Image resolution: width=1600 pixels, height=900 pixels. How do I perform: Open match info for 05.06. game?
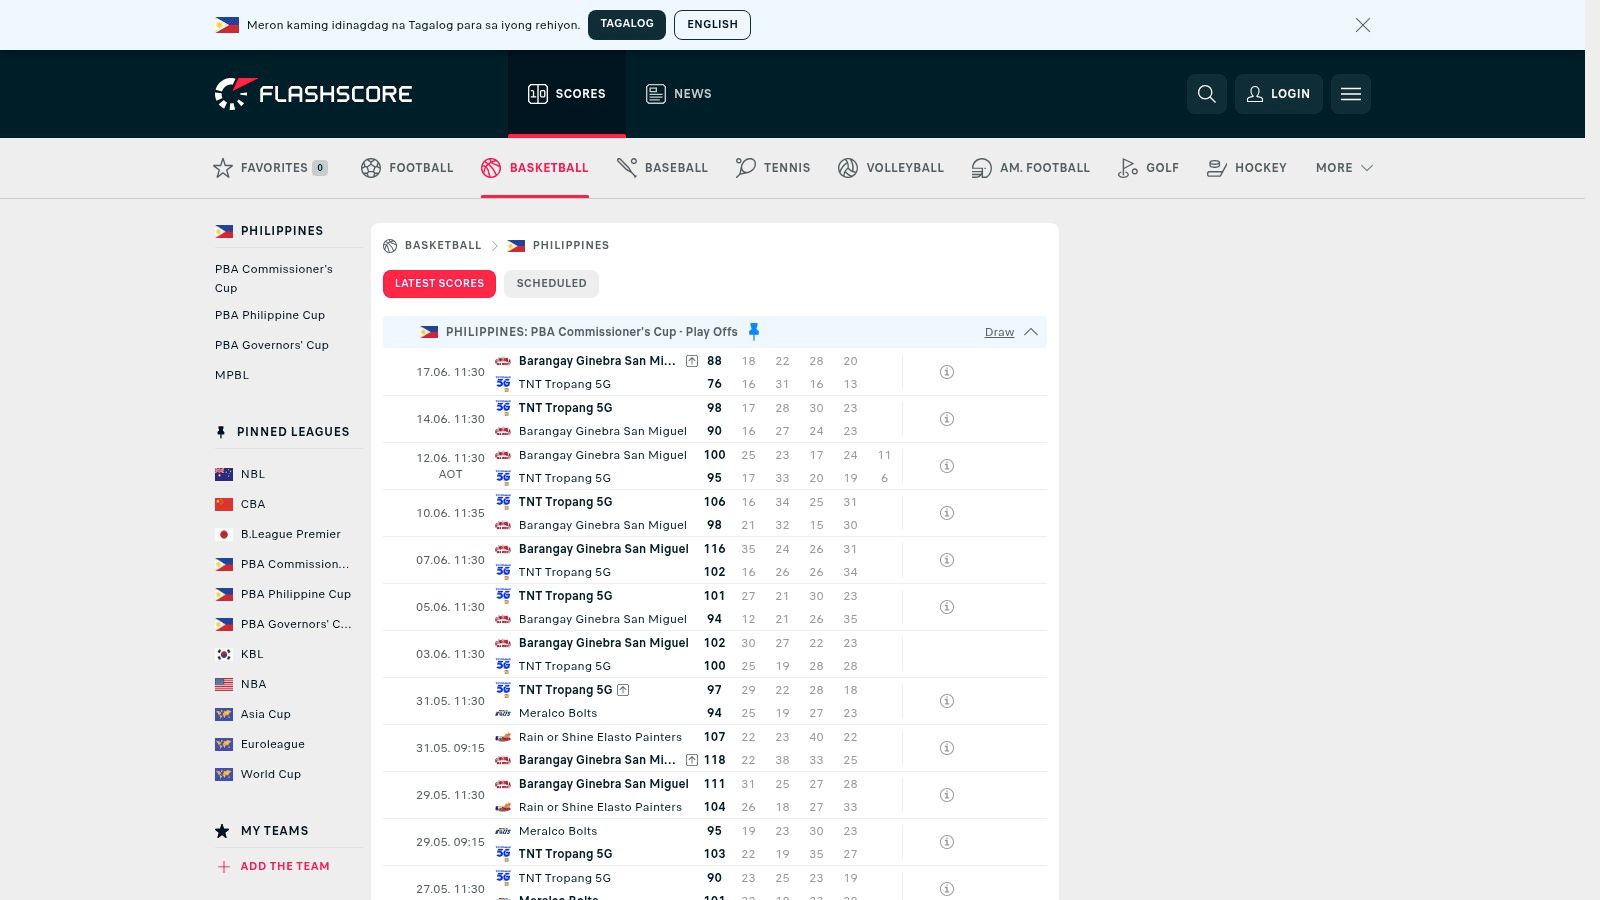[x=947, y=607]
